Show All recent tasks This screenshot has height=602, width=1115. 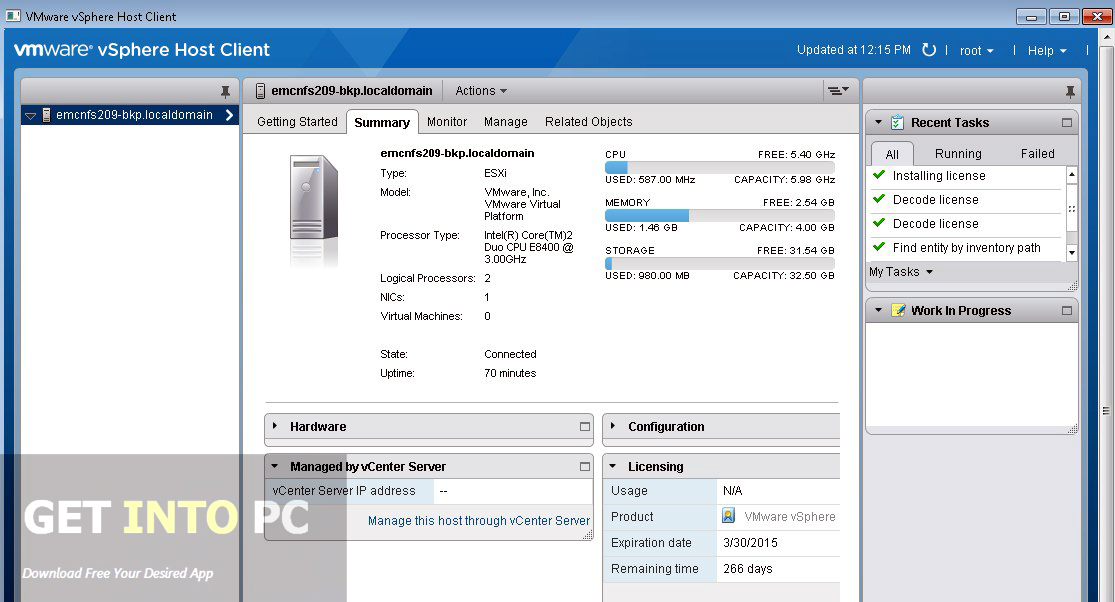(x=892, y=154)
